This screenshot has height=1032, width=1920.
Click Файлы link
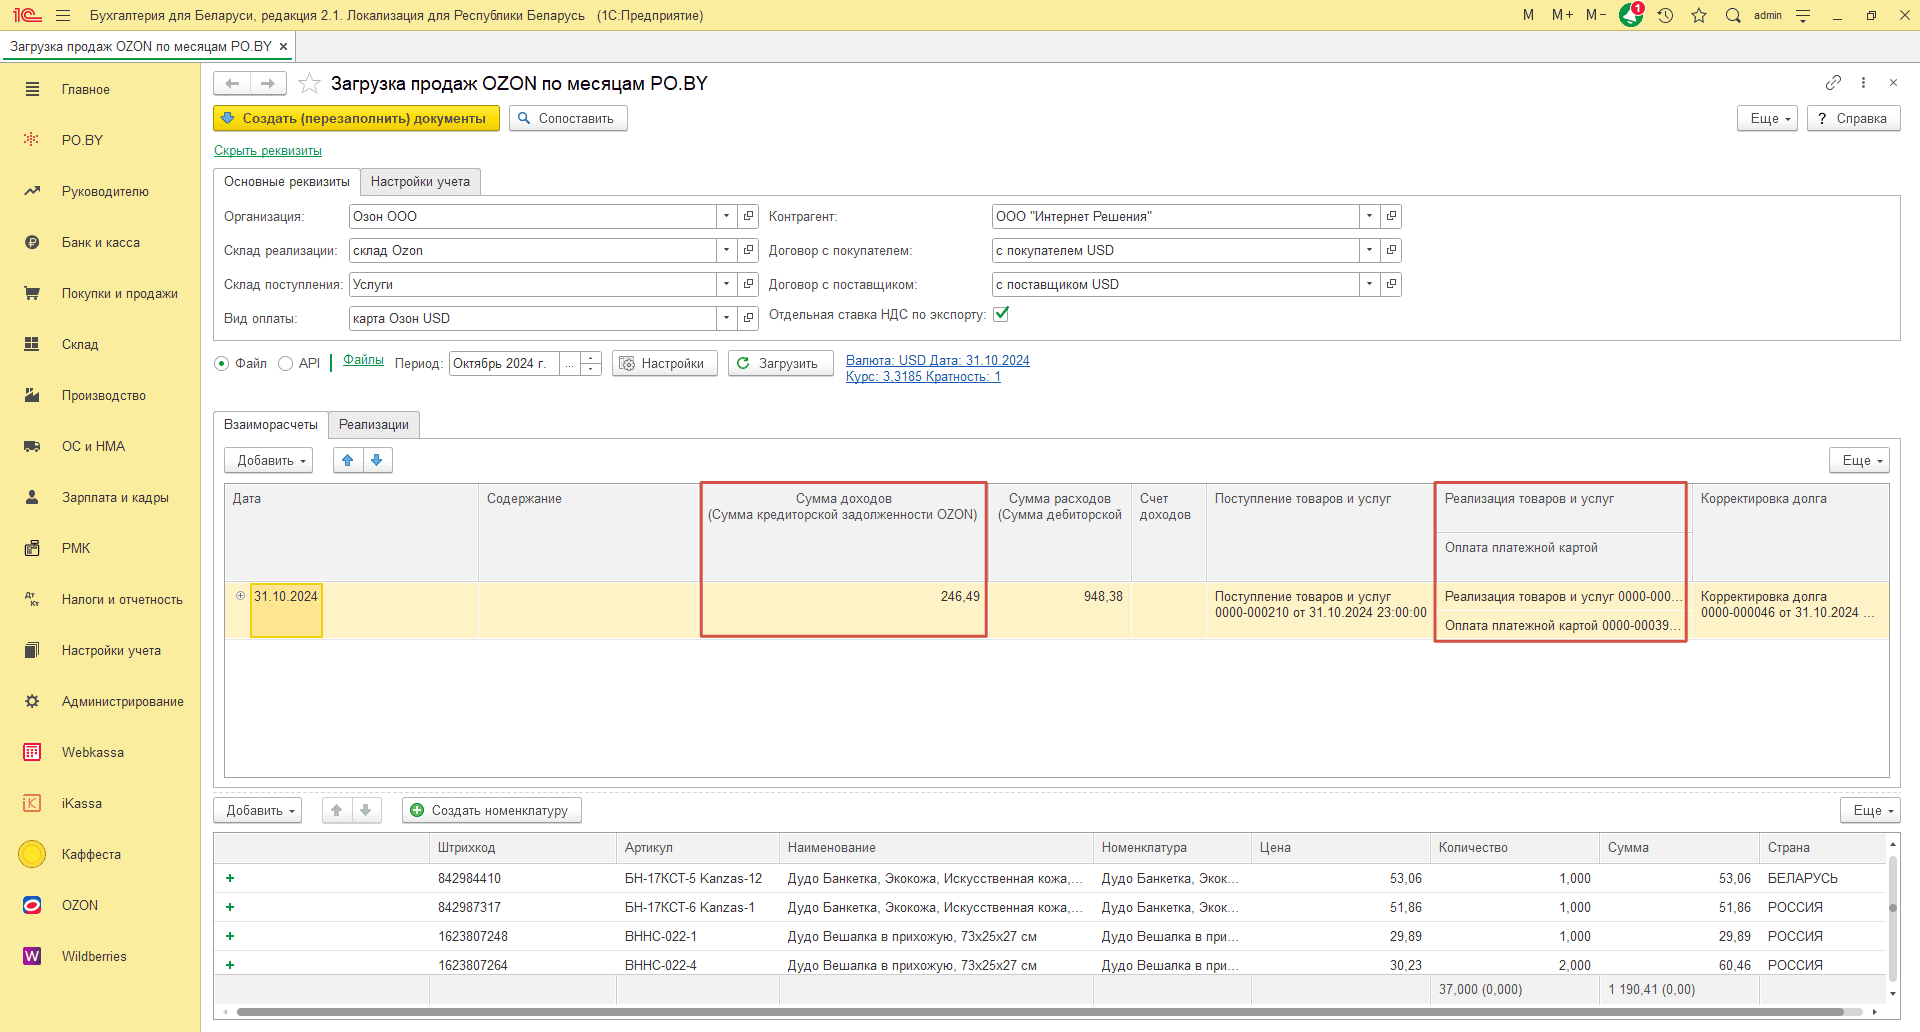[x=363, y=360]
